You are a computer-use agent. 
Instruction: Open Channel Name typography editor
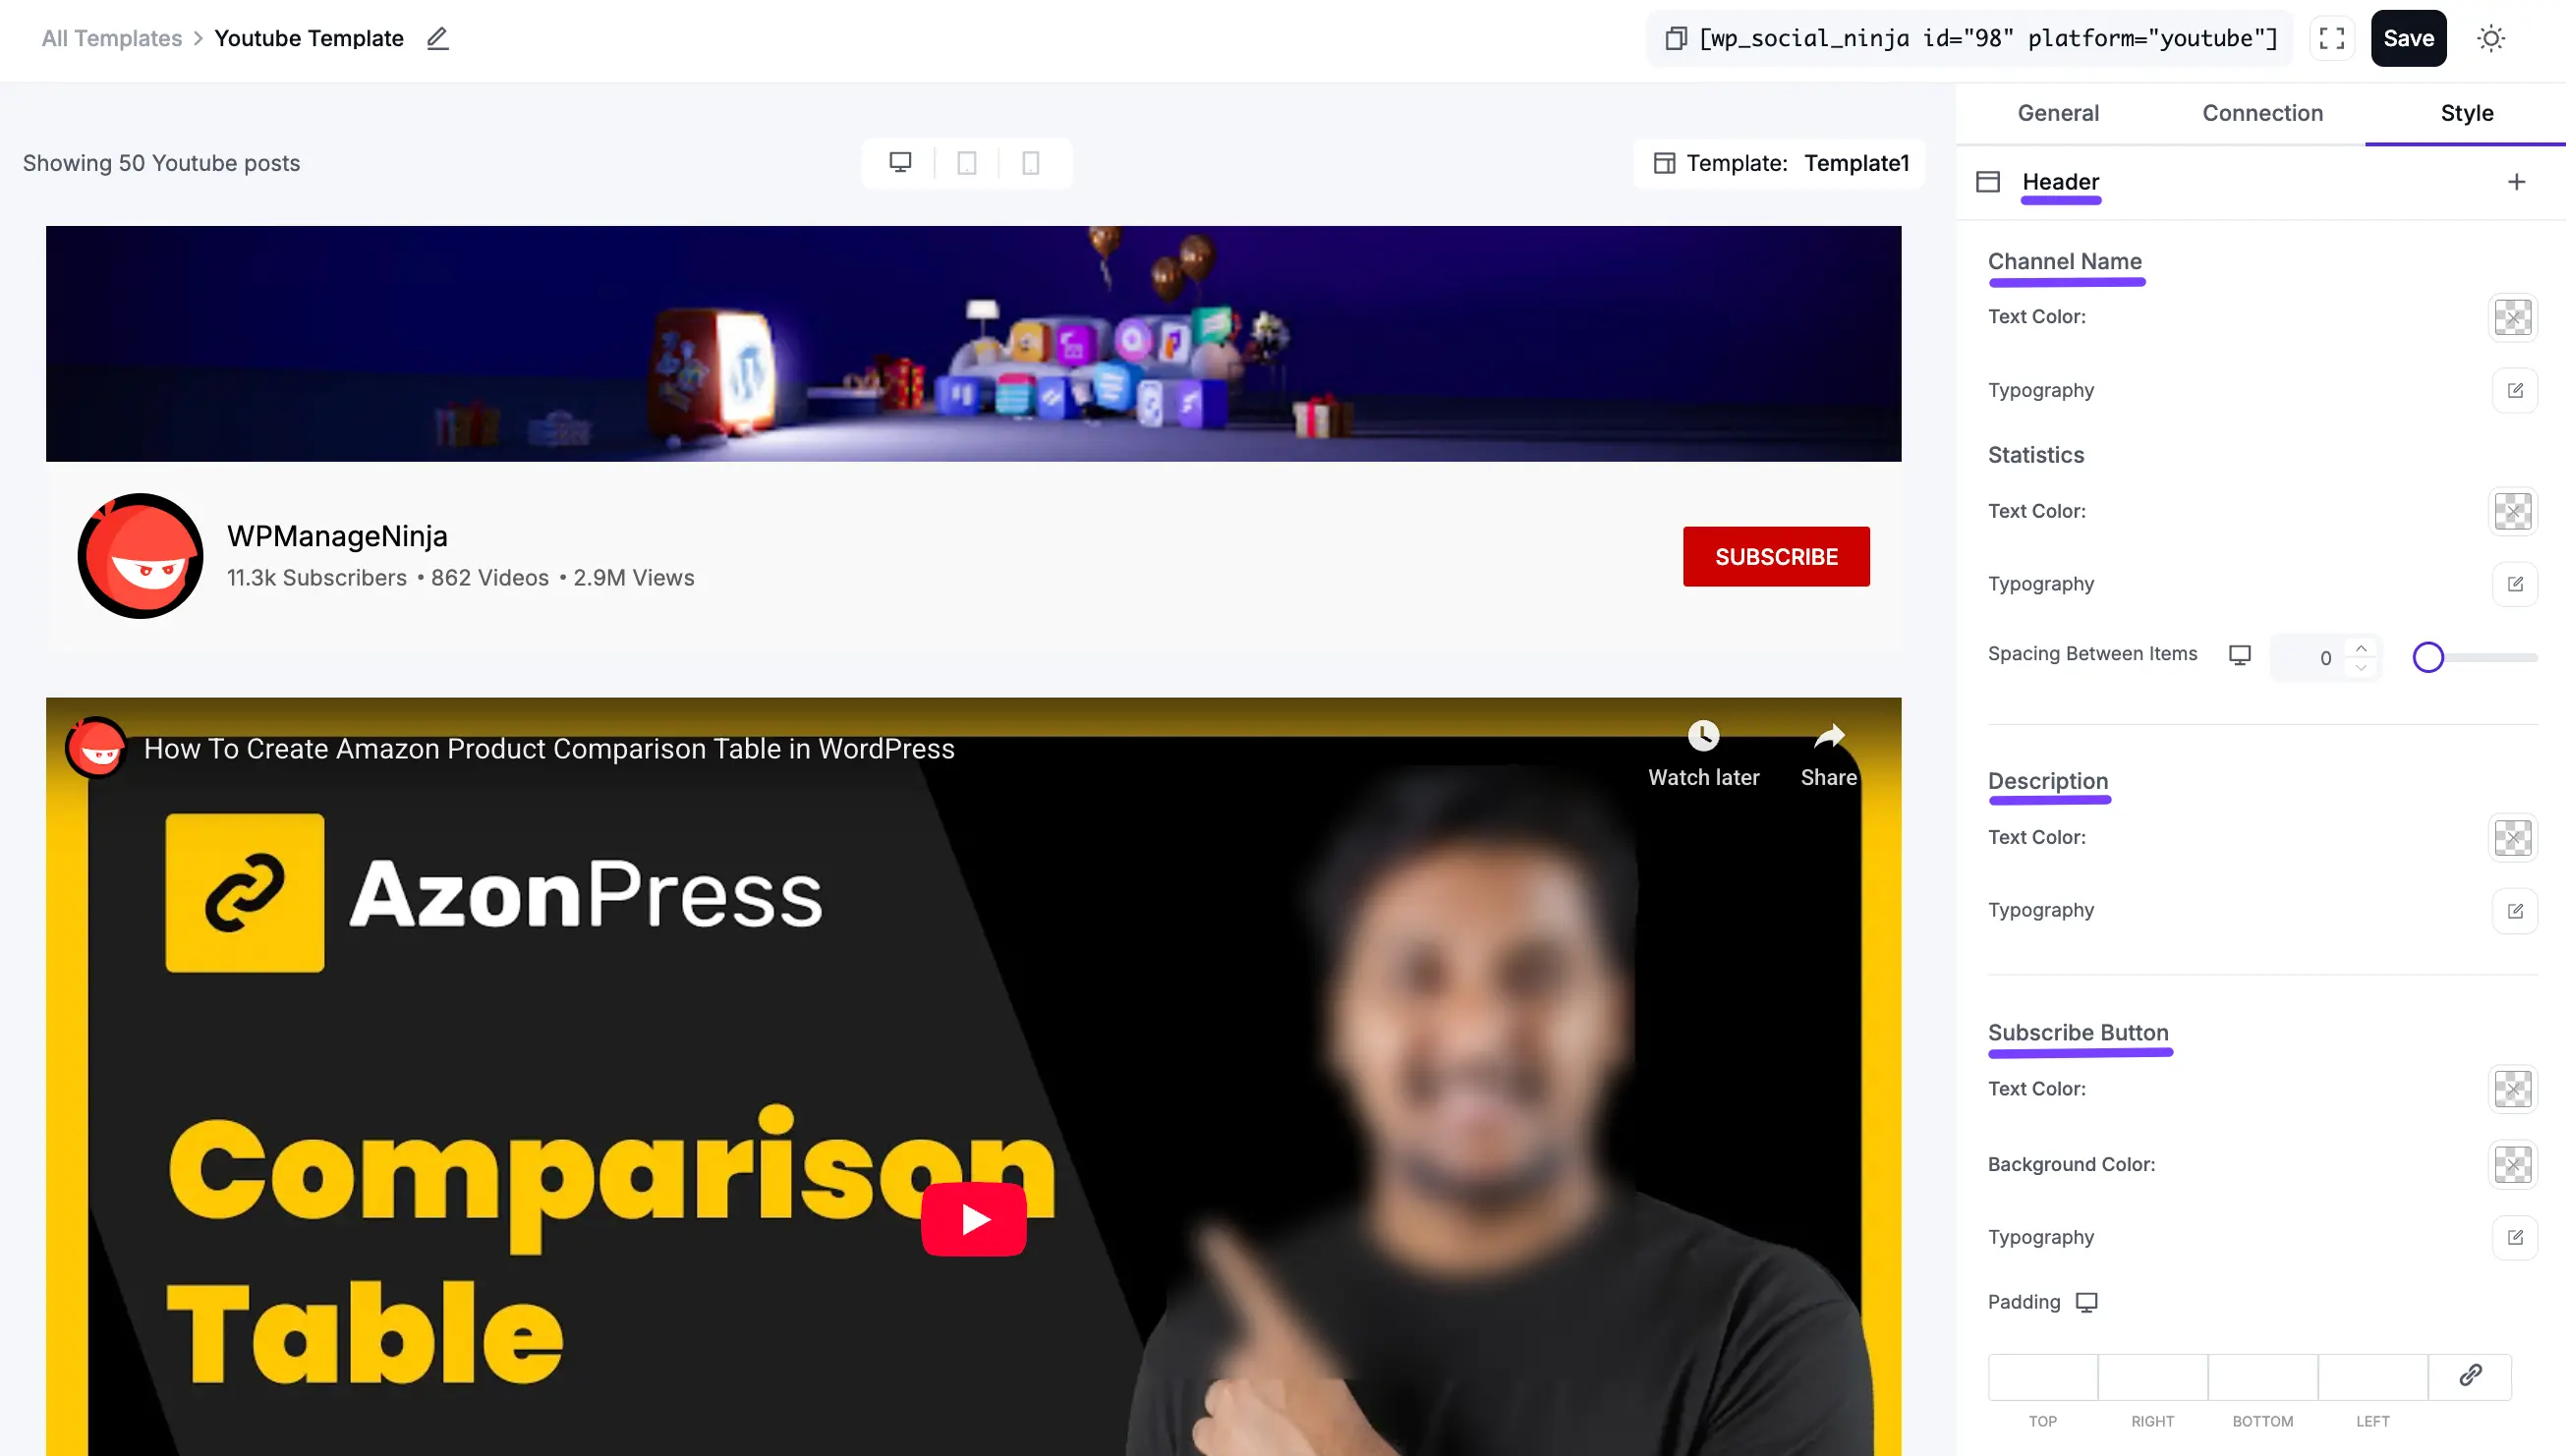(2516, 390)
